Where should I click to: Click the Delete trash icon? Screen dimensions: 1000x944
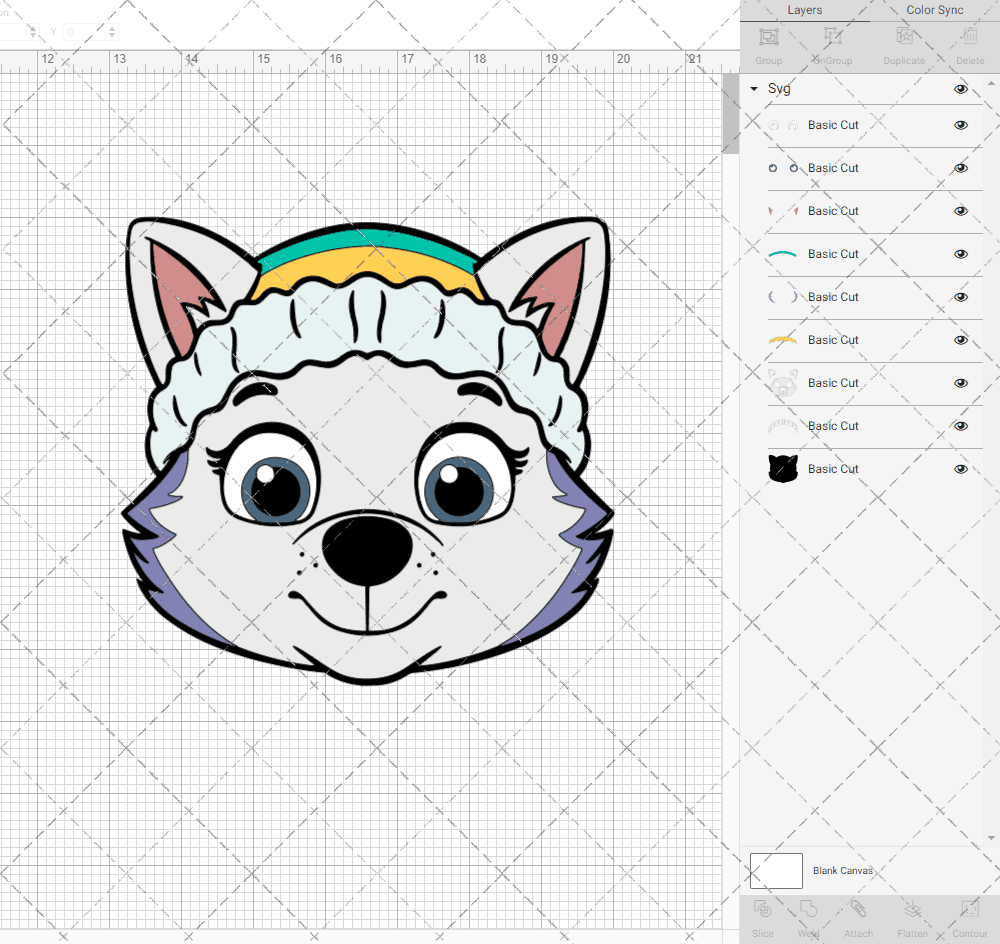[x=970, y=36]
